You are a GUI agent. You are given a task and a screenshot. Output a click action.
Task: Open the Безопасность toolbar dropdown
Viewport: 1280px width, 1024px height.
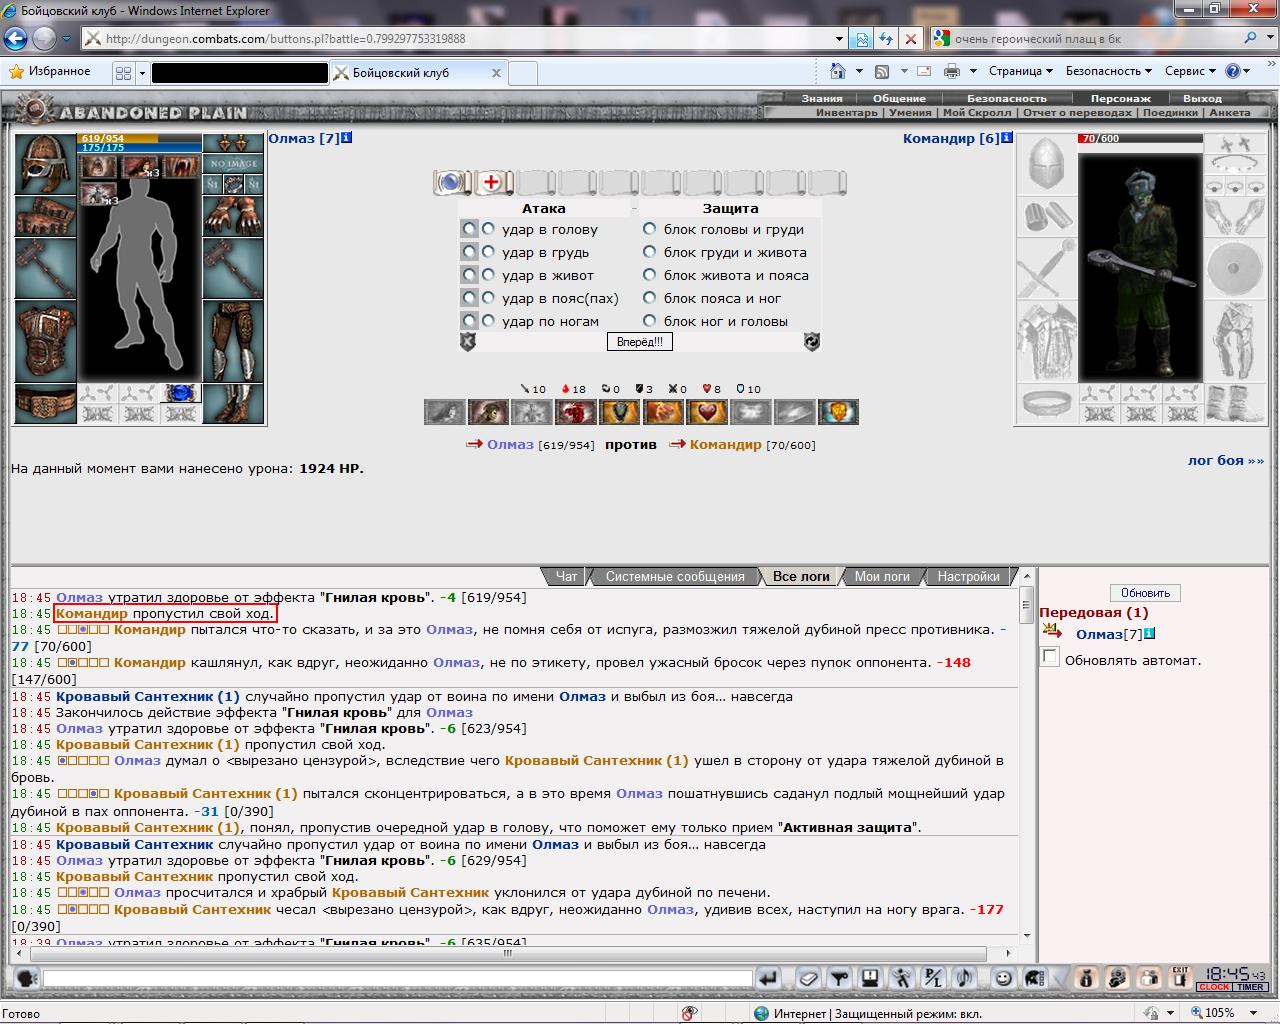tap(1109, 71)
